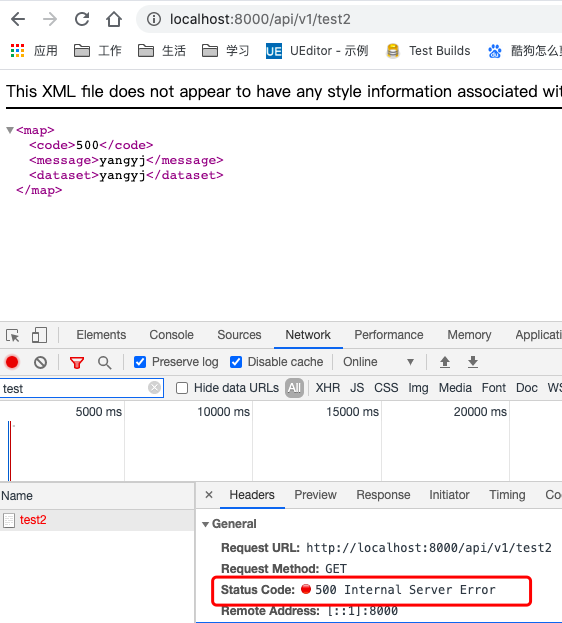Toggle the red filter funnel icon

(x=77, y=362)
